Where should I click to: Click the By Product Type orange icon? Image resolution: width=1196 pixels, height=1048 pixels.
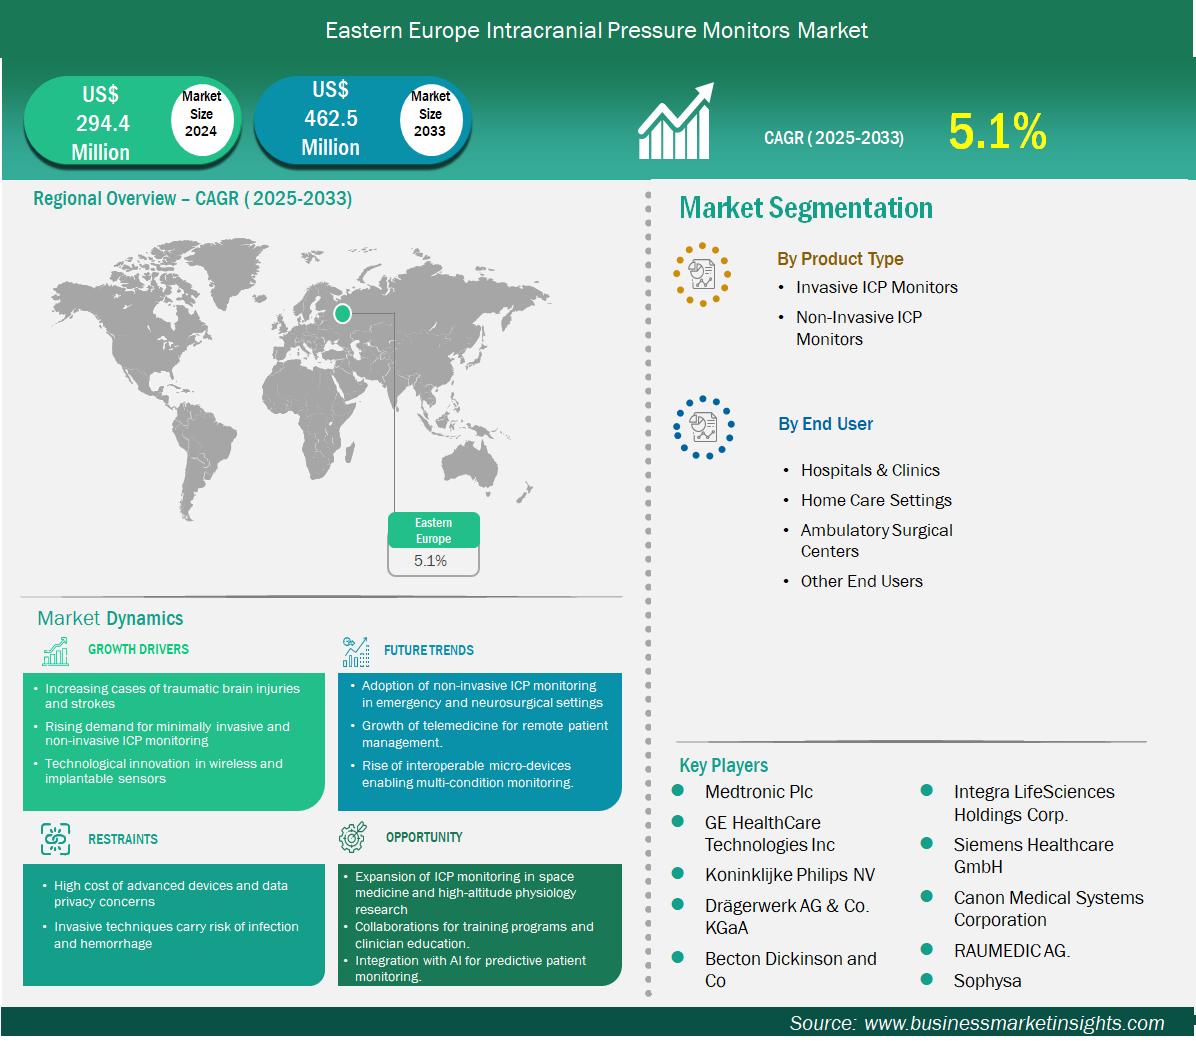point(702,274)
